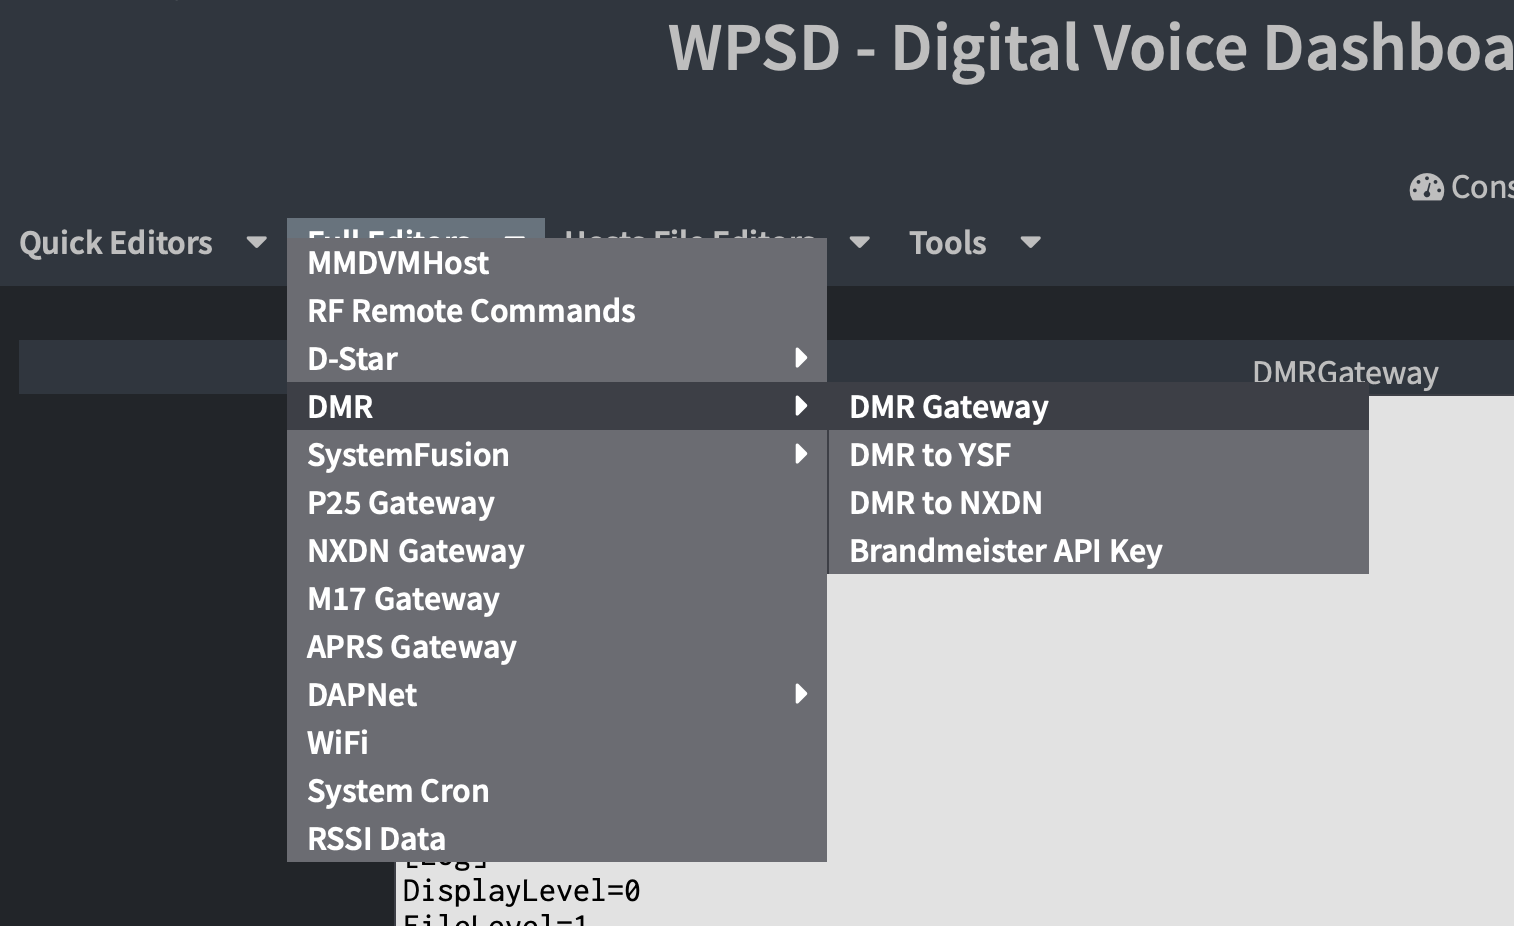Screen dimensions: 1514x926
Task: Select RF Remote Commands
Action: click(471, 311)
